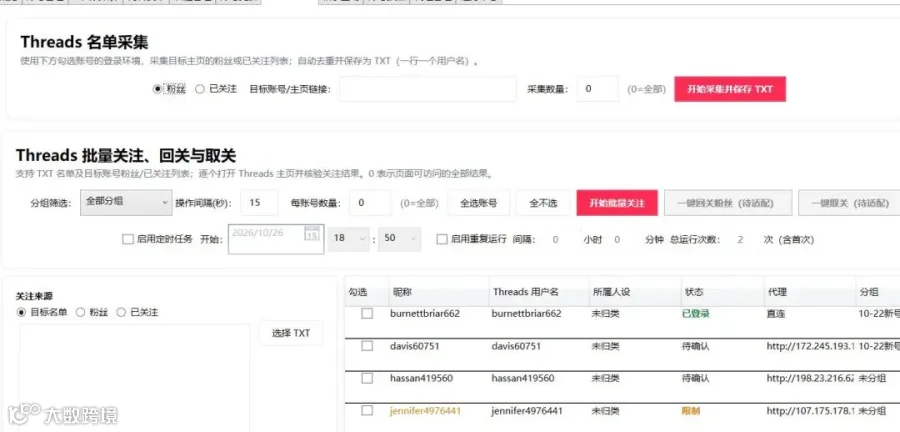Image resolution: width=900 pixels, height=432 pixels.
Task: Tick the checkbox for davis60751 row
Action: pos(367,346)
